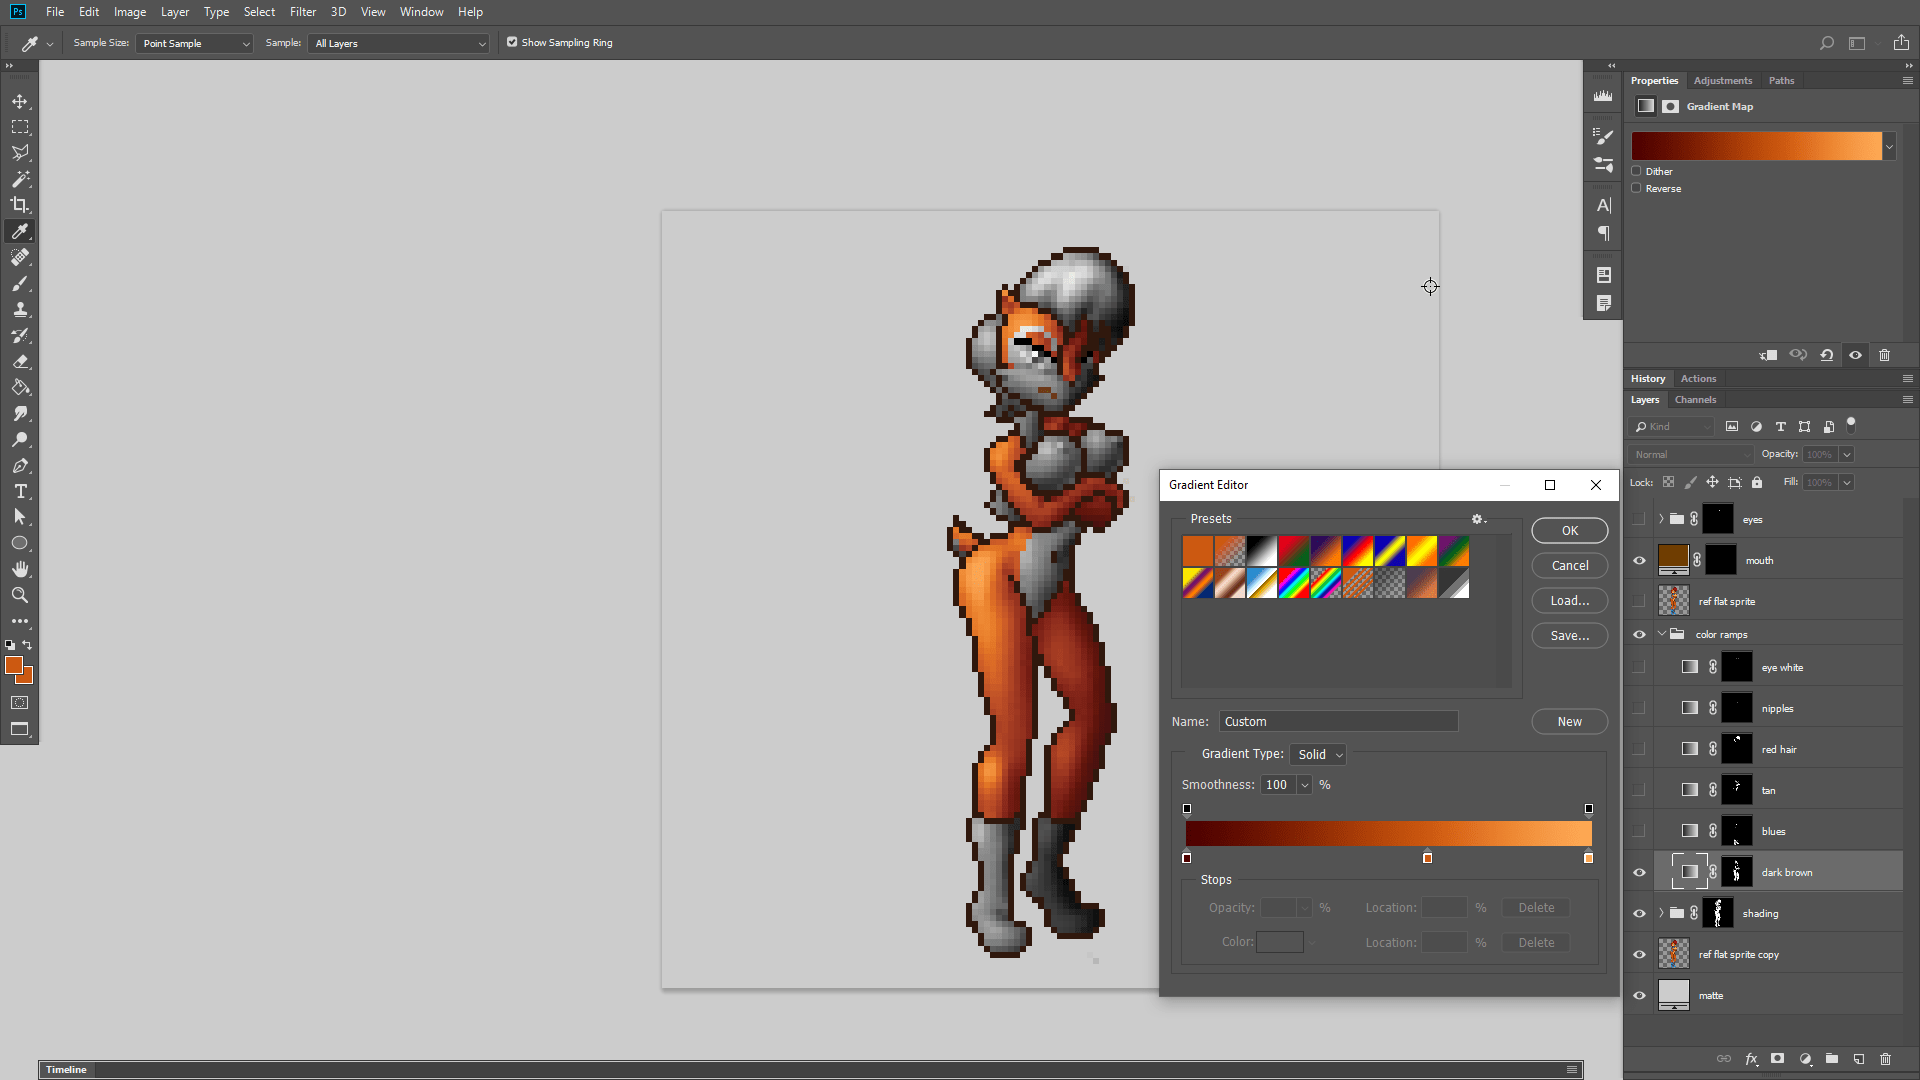Select the Pen tool
Screen dimensions: 1920x1080
[20, 465]
